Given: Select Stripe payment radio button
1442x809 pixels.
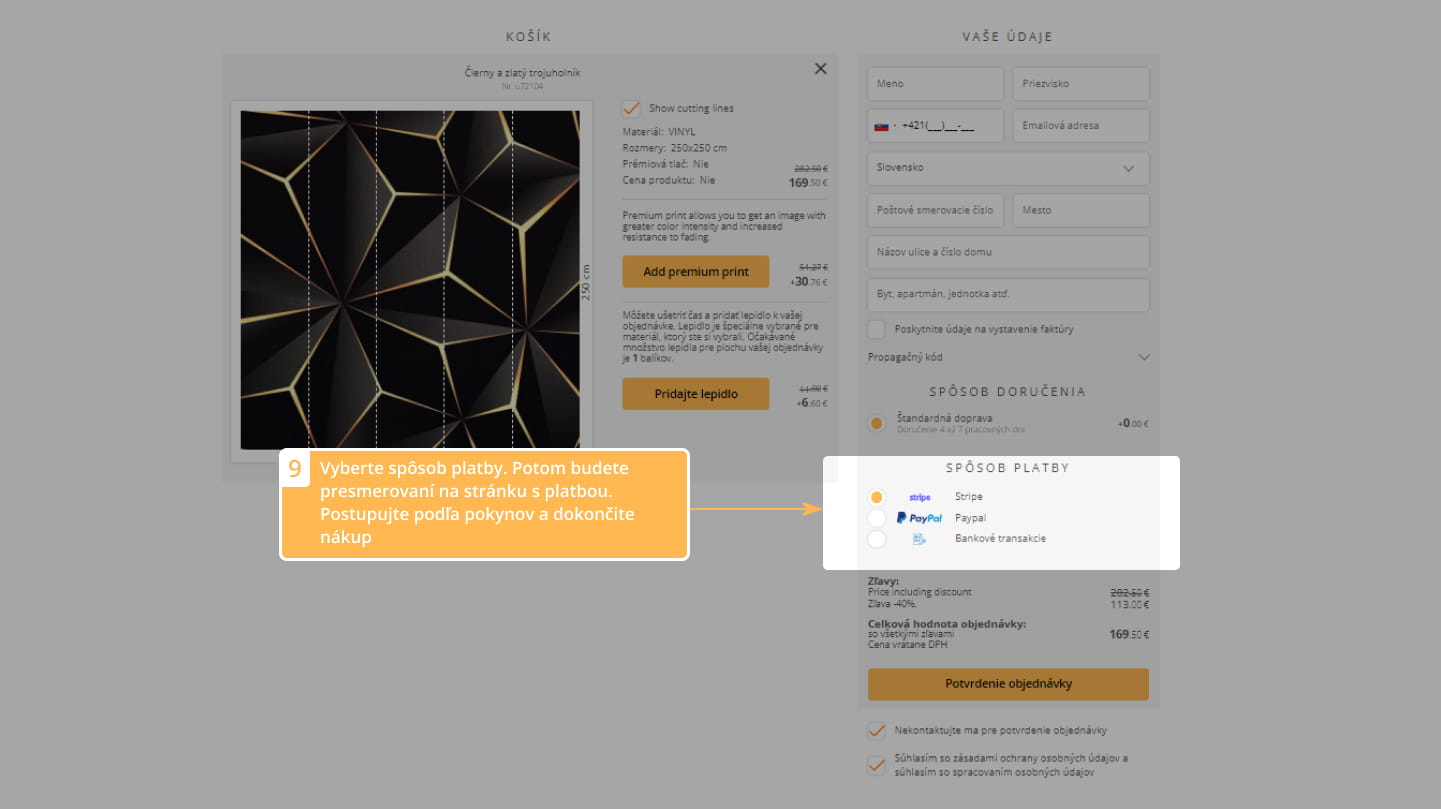Looking at the screenshot, I should pyautogui.click(x=876, y=497).
